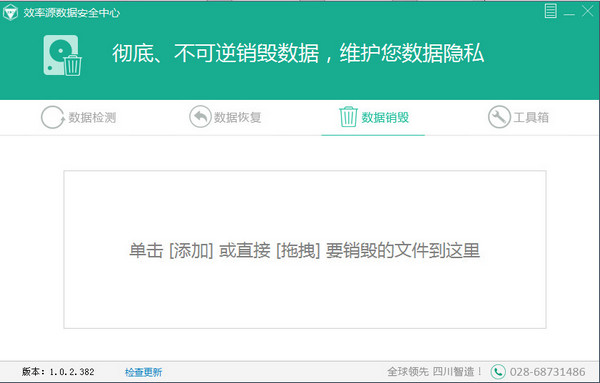Open the 工具箱 tab
Image resolution: width=600 pixels, height=383 pixels.
(x=518, y=117)
